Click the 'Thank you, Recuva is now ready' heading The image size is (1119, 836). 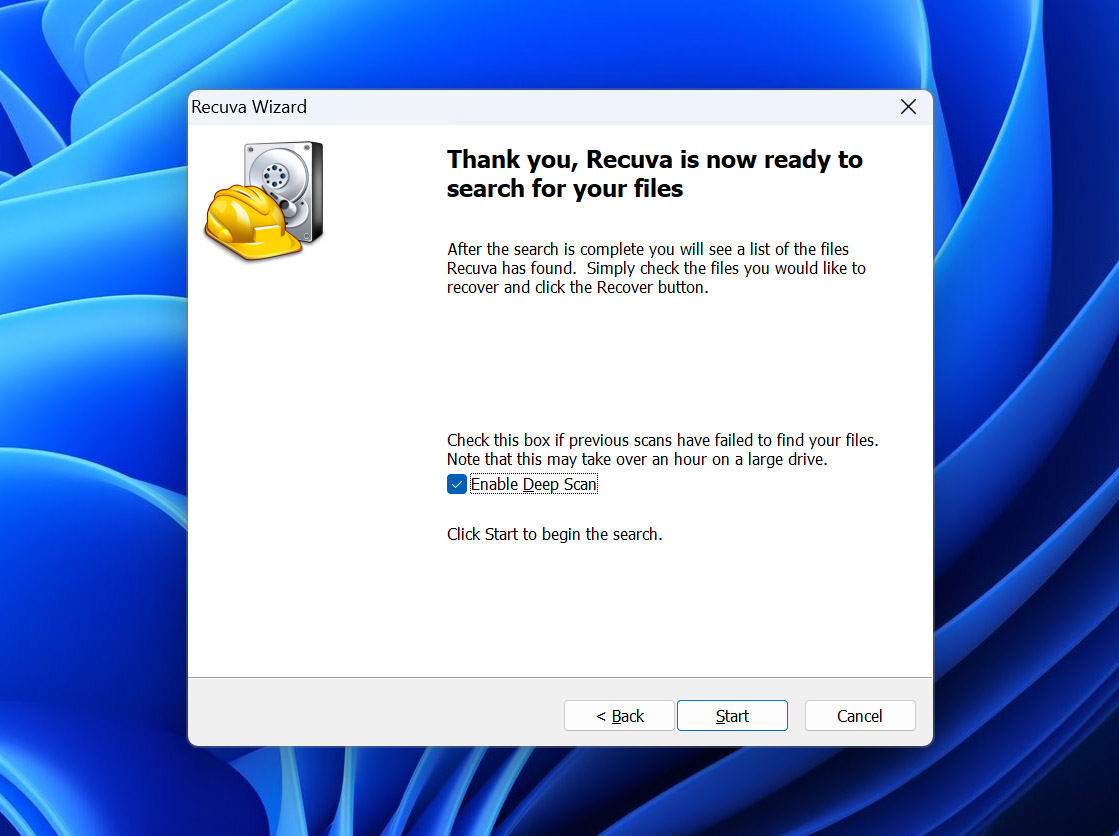pyautogui.click(x=654, y=173)
